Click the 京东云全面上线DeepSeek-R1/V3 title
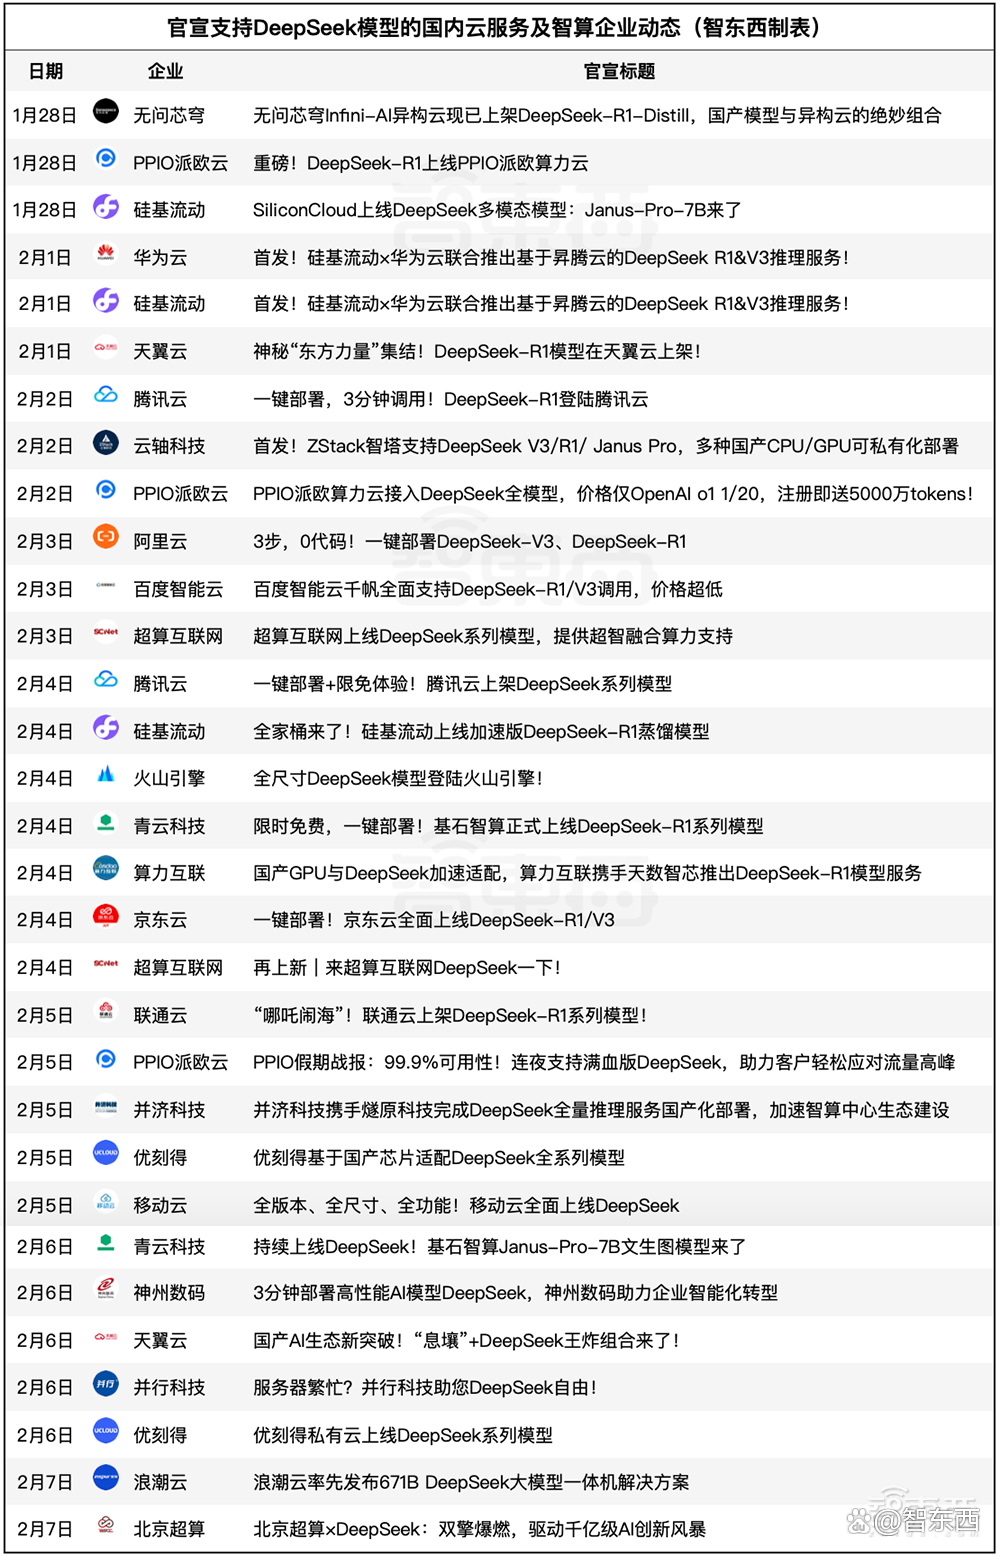Image resolution: width=1000 pixels, height=1556 pixels. tap(434, 920)
